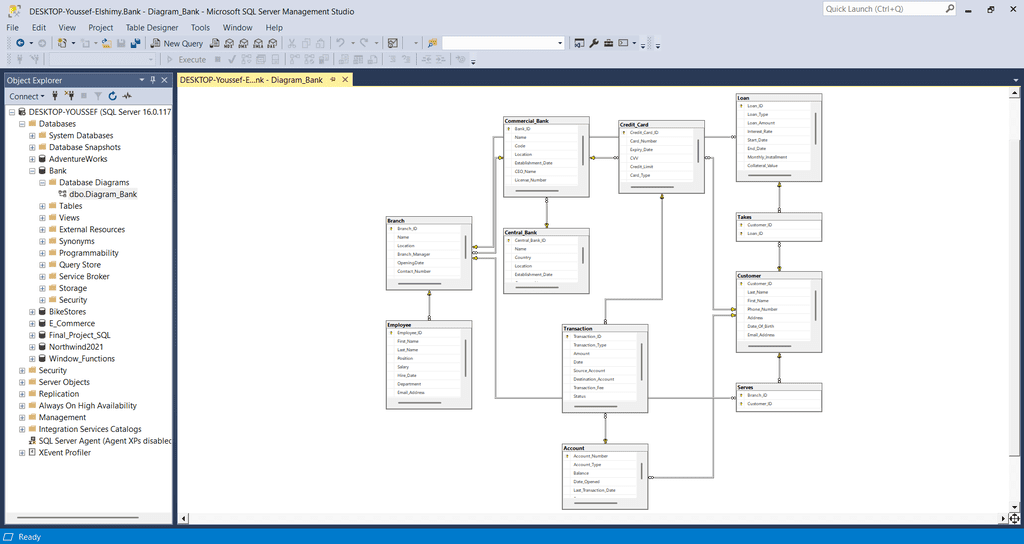Click the diagram's vertical scrollbar
1024x544 pixels.
coord(1016,300)
